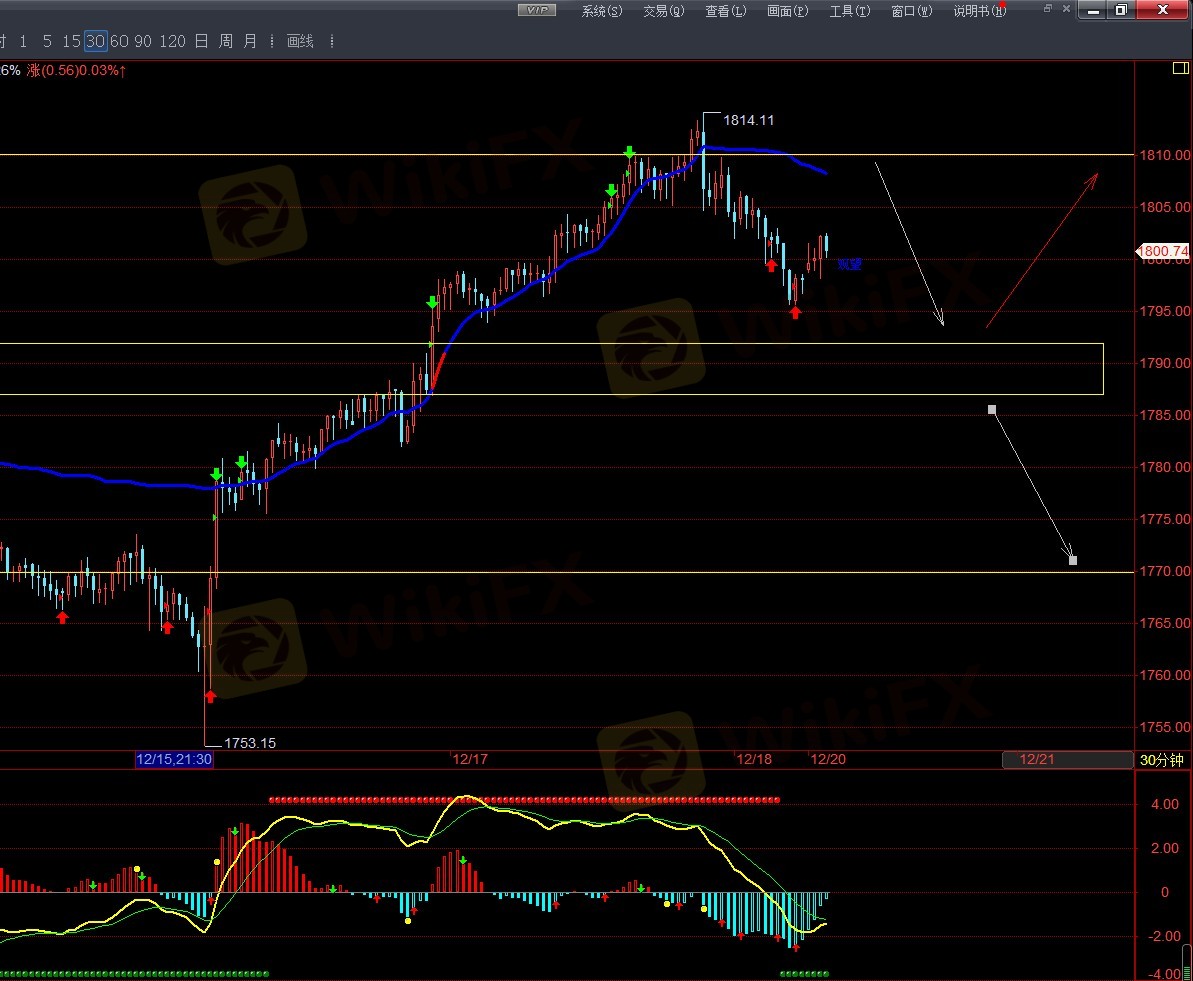Open the 说明书(H) help menu
Image resolution: width=1193 pixels, height=981 pixels.
(x=977, y=11)
